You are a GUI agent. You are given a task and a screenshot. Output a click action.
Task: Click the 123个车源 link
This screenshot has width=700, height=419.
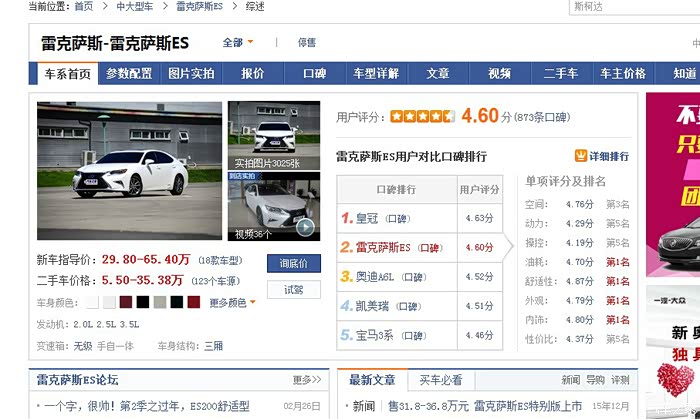point(216,281)
